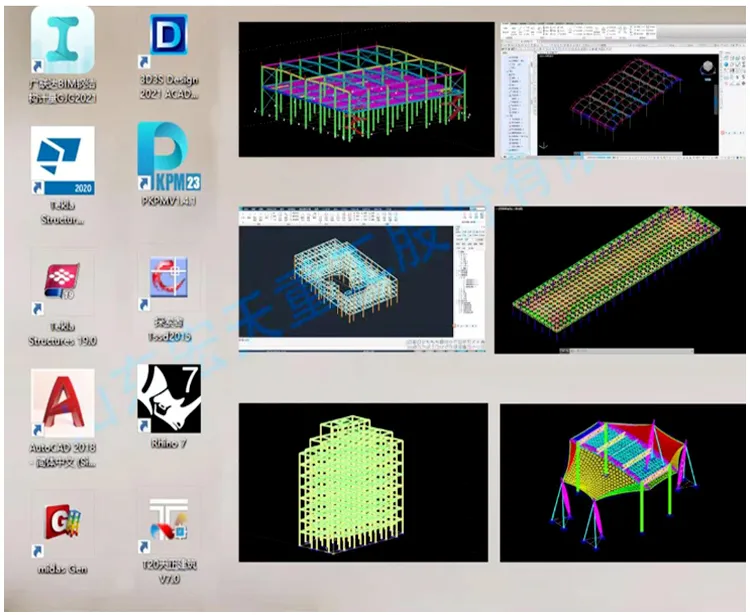Launch the 3D3S Design 2021 shortcut

(x=169, y=38)
